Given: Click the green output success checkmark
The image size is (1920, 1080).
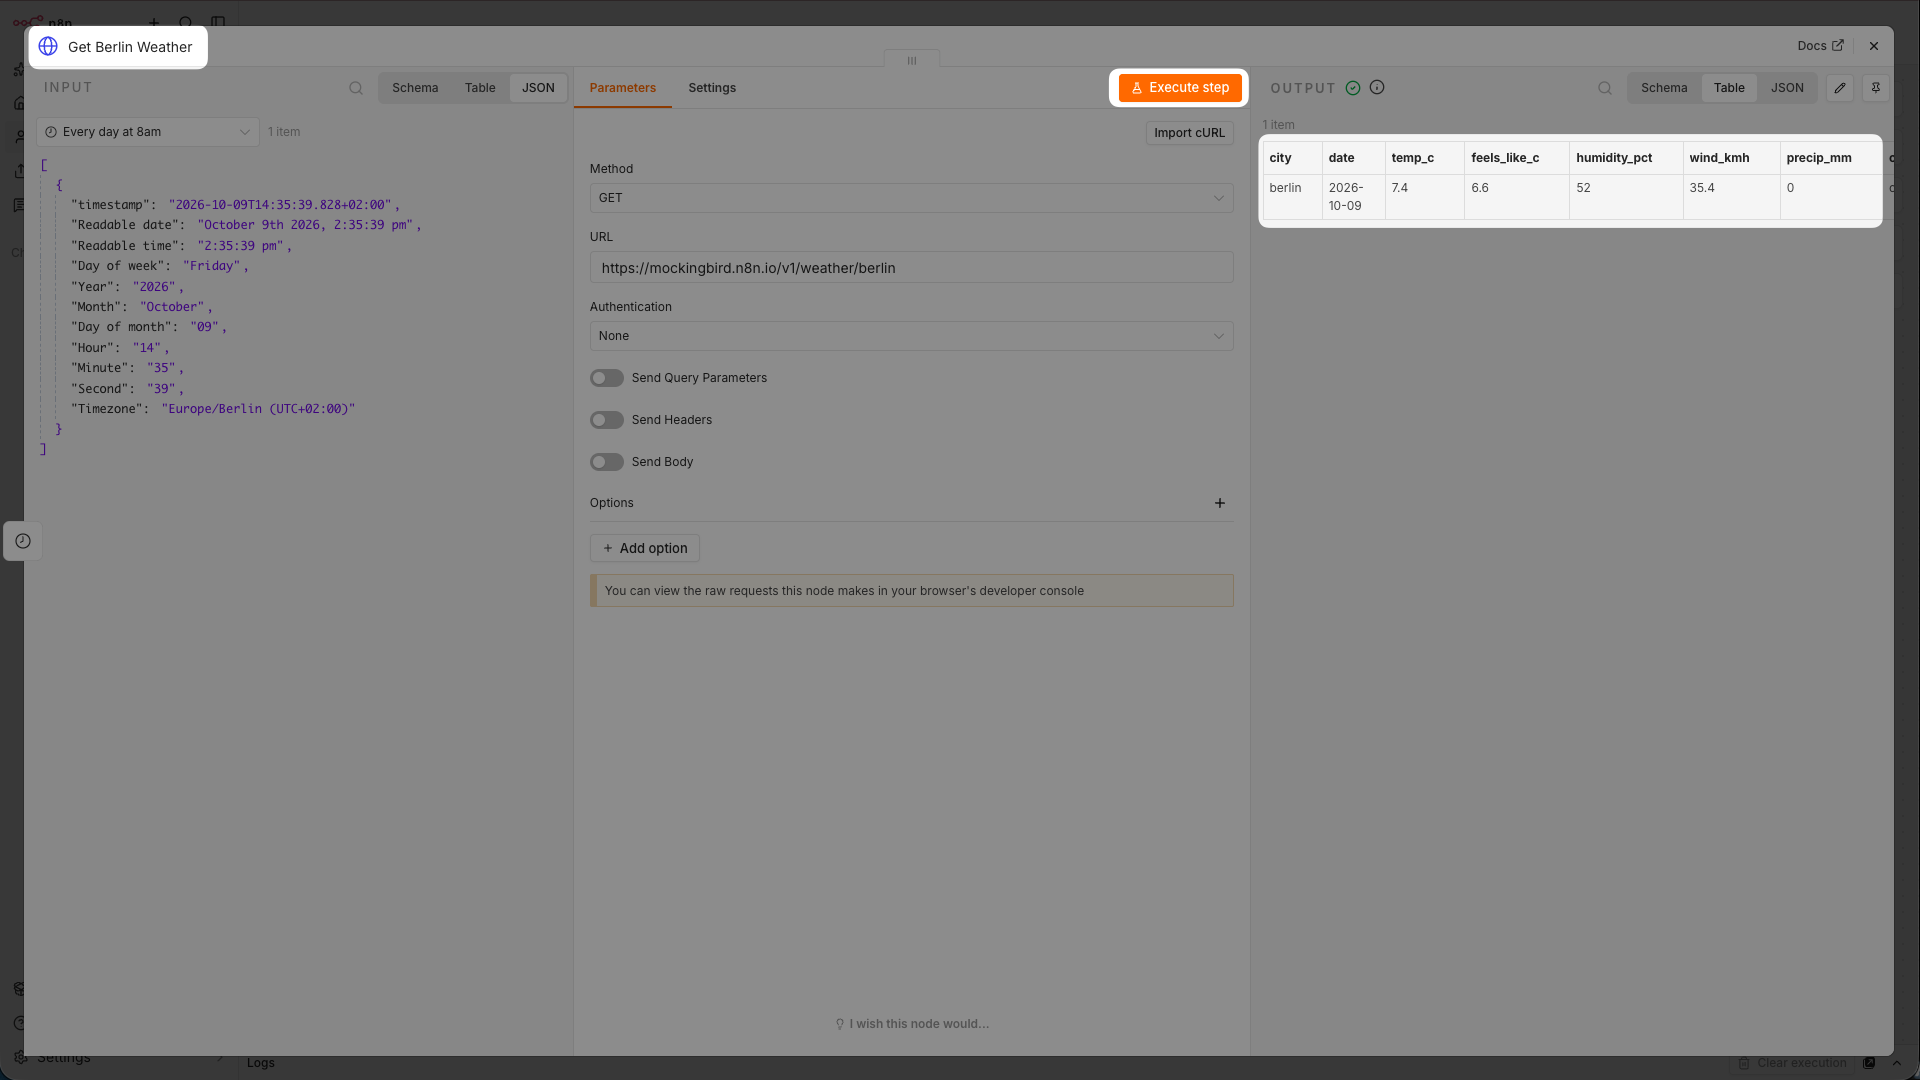Looking at the screenshot, I should [1353, 88].
